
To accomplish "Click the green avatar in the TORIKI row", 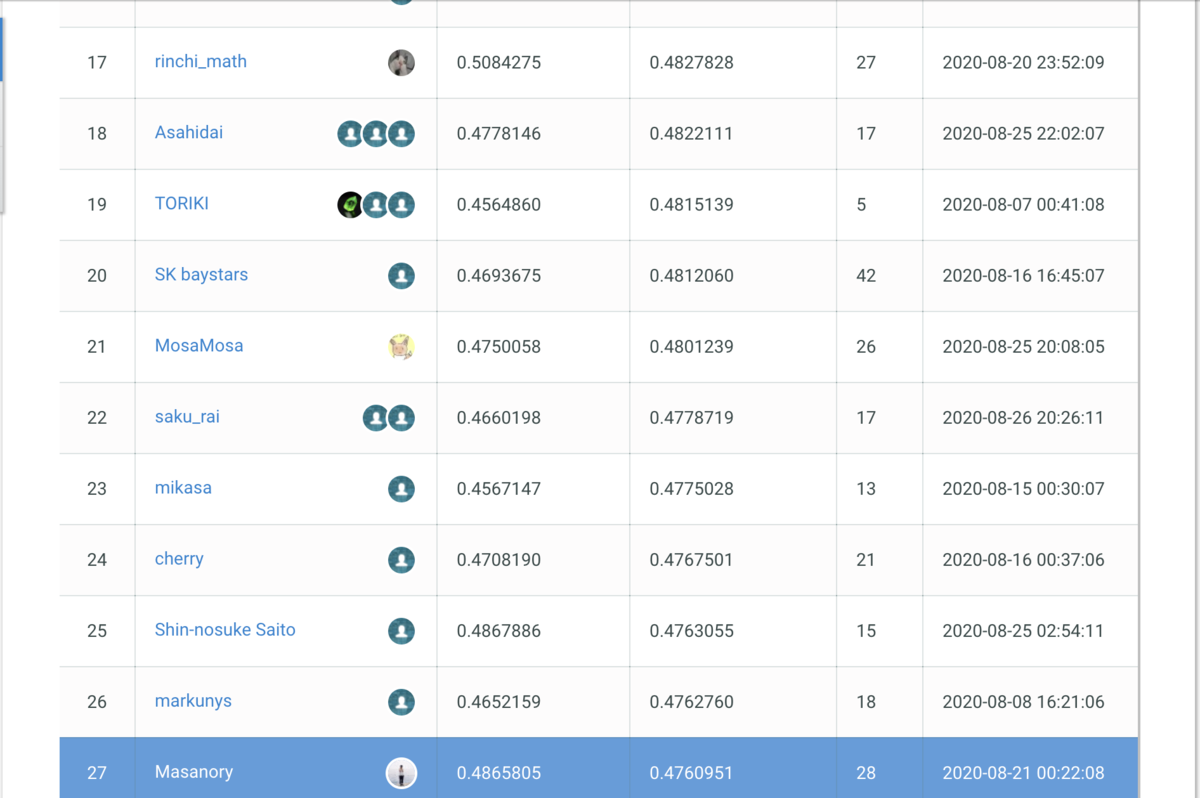I will [350, 205].
